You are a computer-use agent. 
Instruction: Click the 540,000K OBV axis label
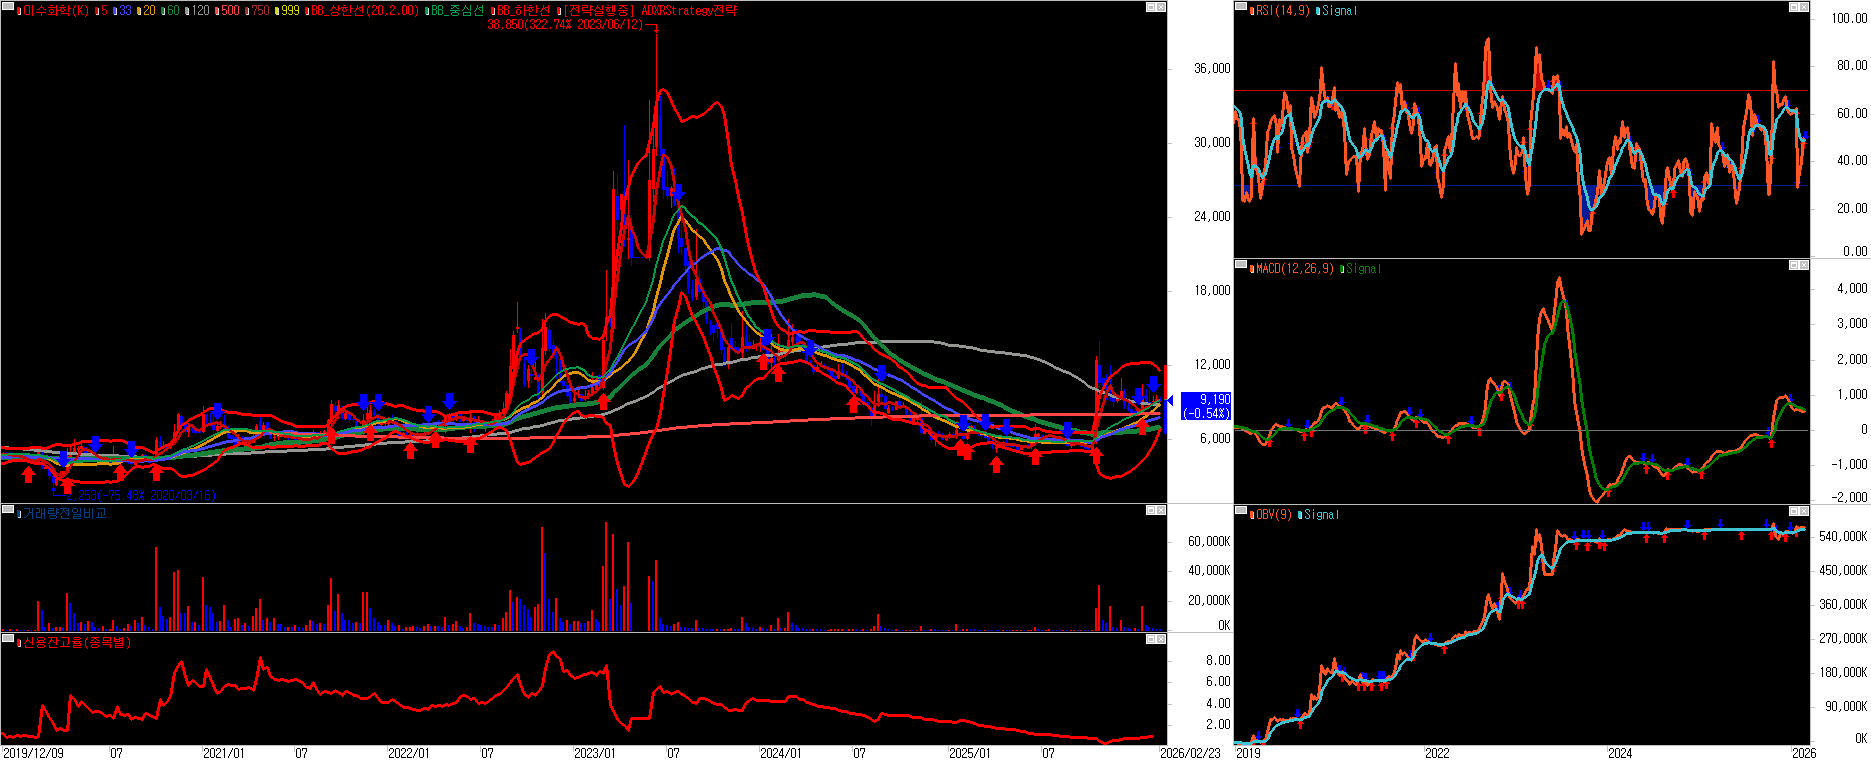pos(1843,537)
